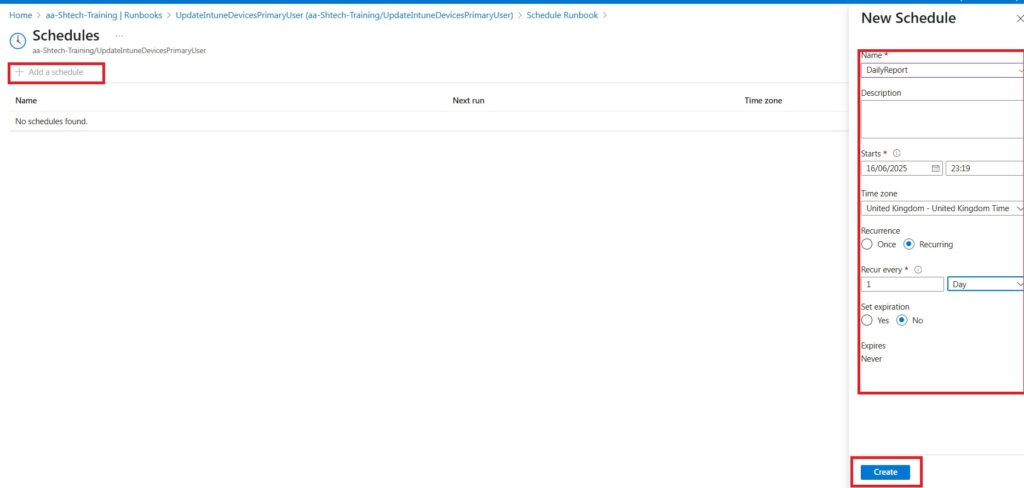The image size is (1024, 488).
Task: Click the Name field containing DailyReport
Action: [940, 70]
